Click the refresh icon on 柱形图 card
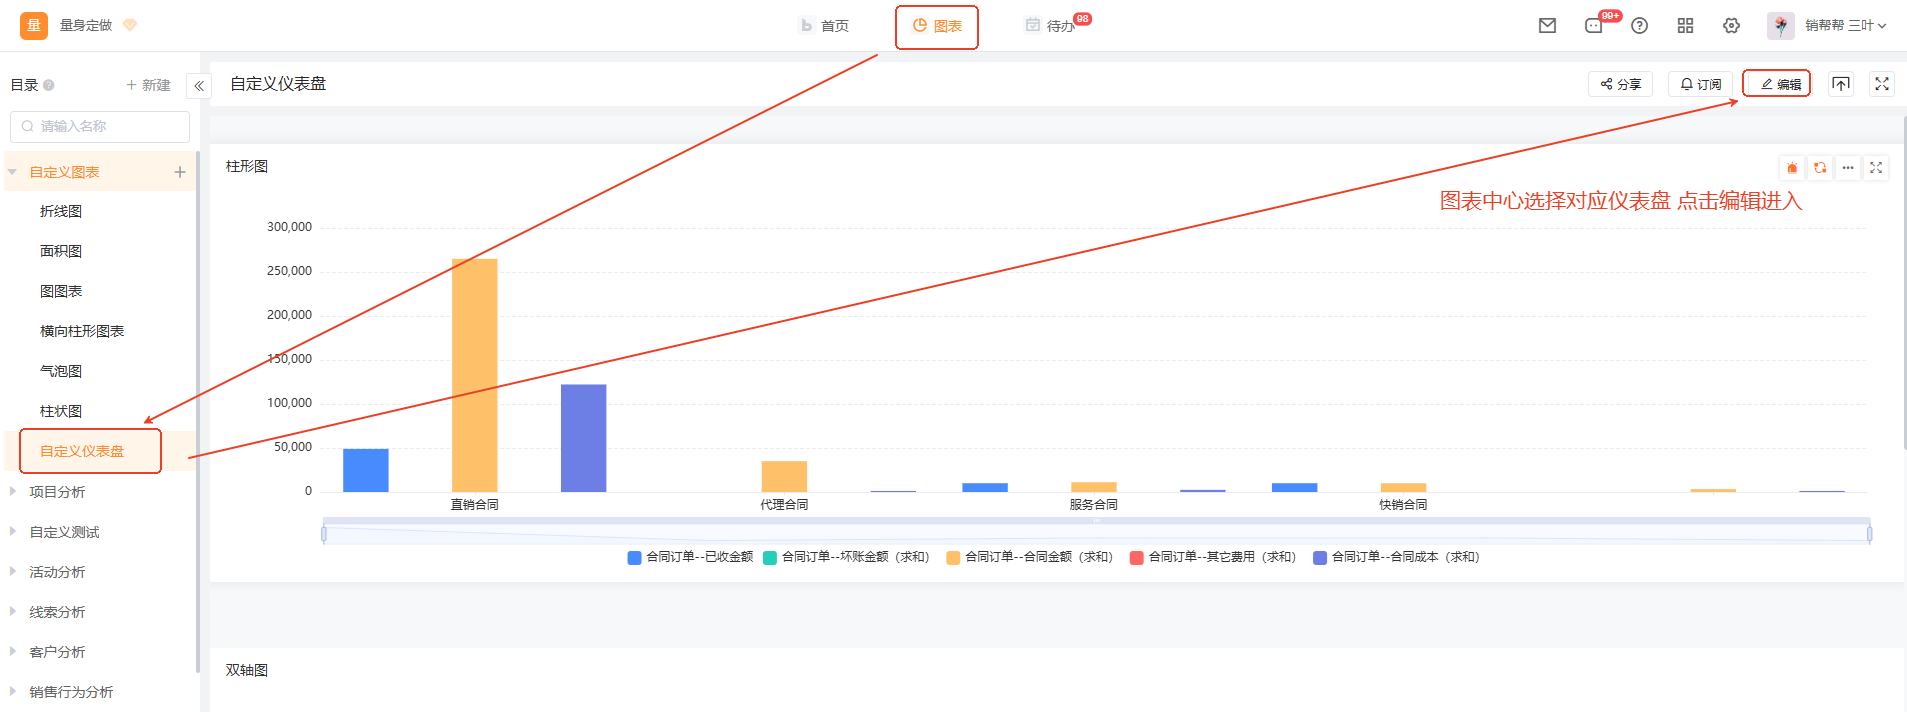 tap(1820, 168)
